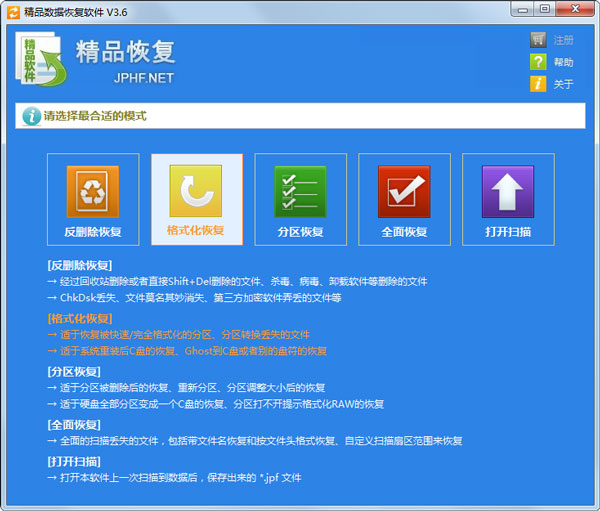Choose the red checkmark full recovery icon
600x511 pixels.
[404, 191]
